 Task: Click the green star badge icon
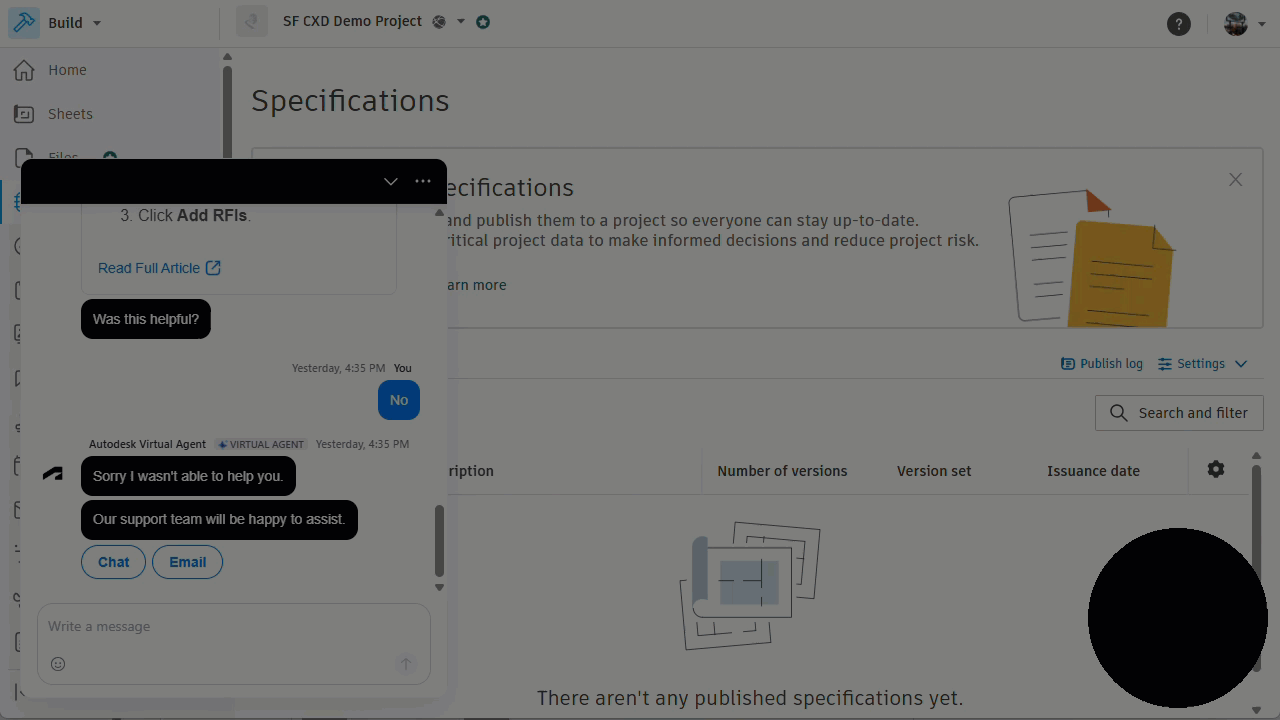coord(483,22)
